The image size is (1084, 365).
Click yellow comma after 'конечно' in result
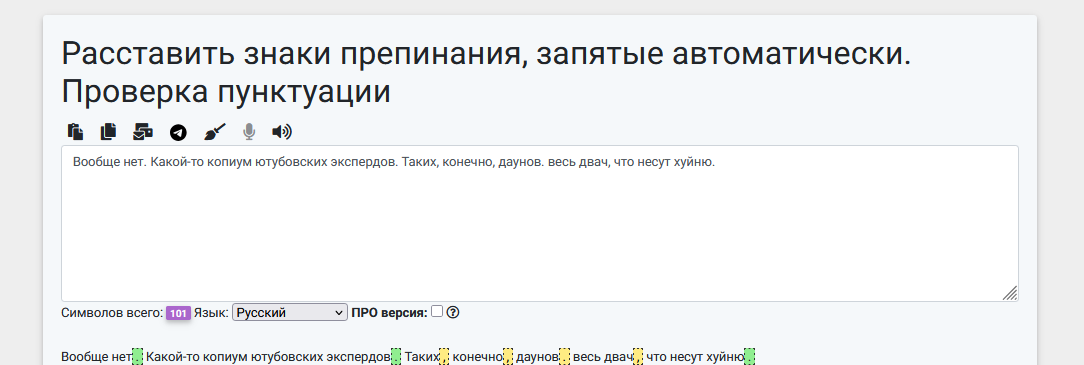pos(508,357)
